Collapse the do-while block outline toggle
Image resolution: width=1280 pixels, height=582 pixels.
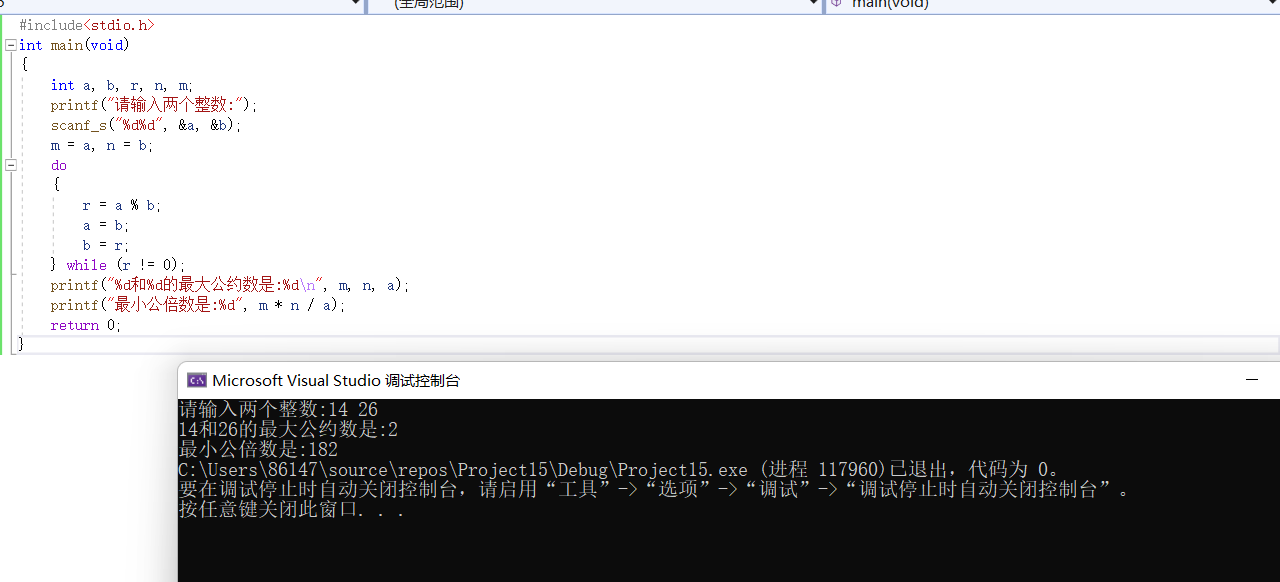pos(10,165)
